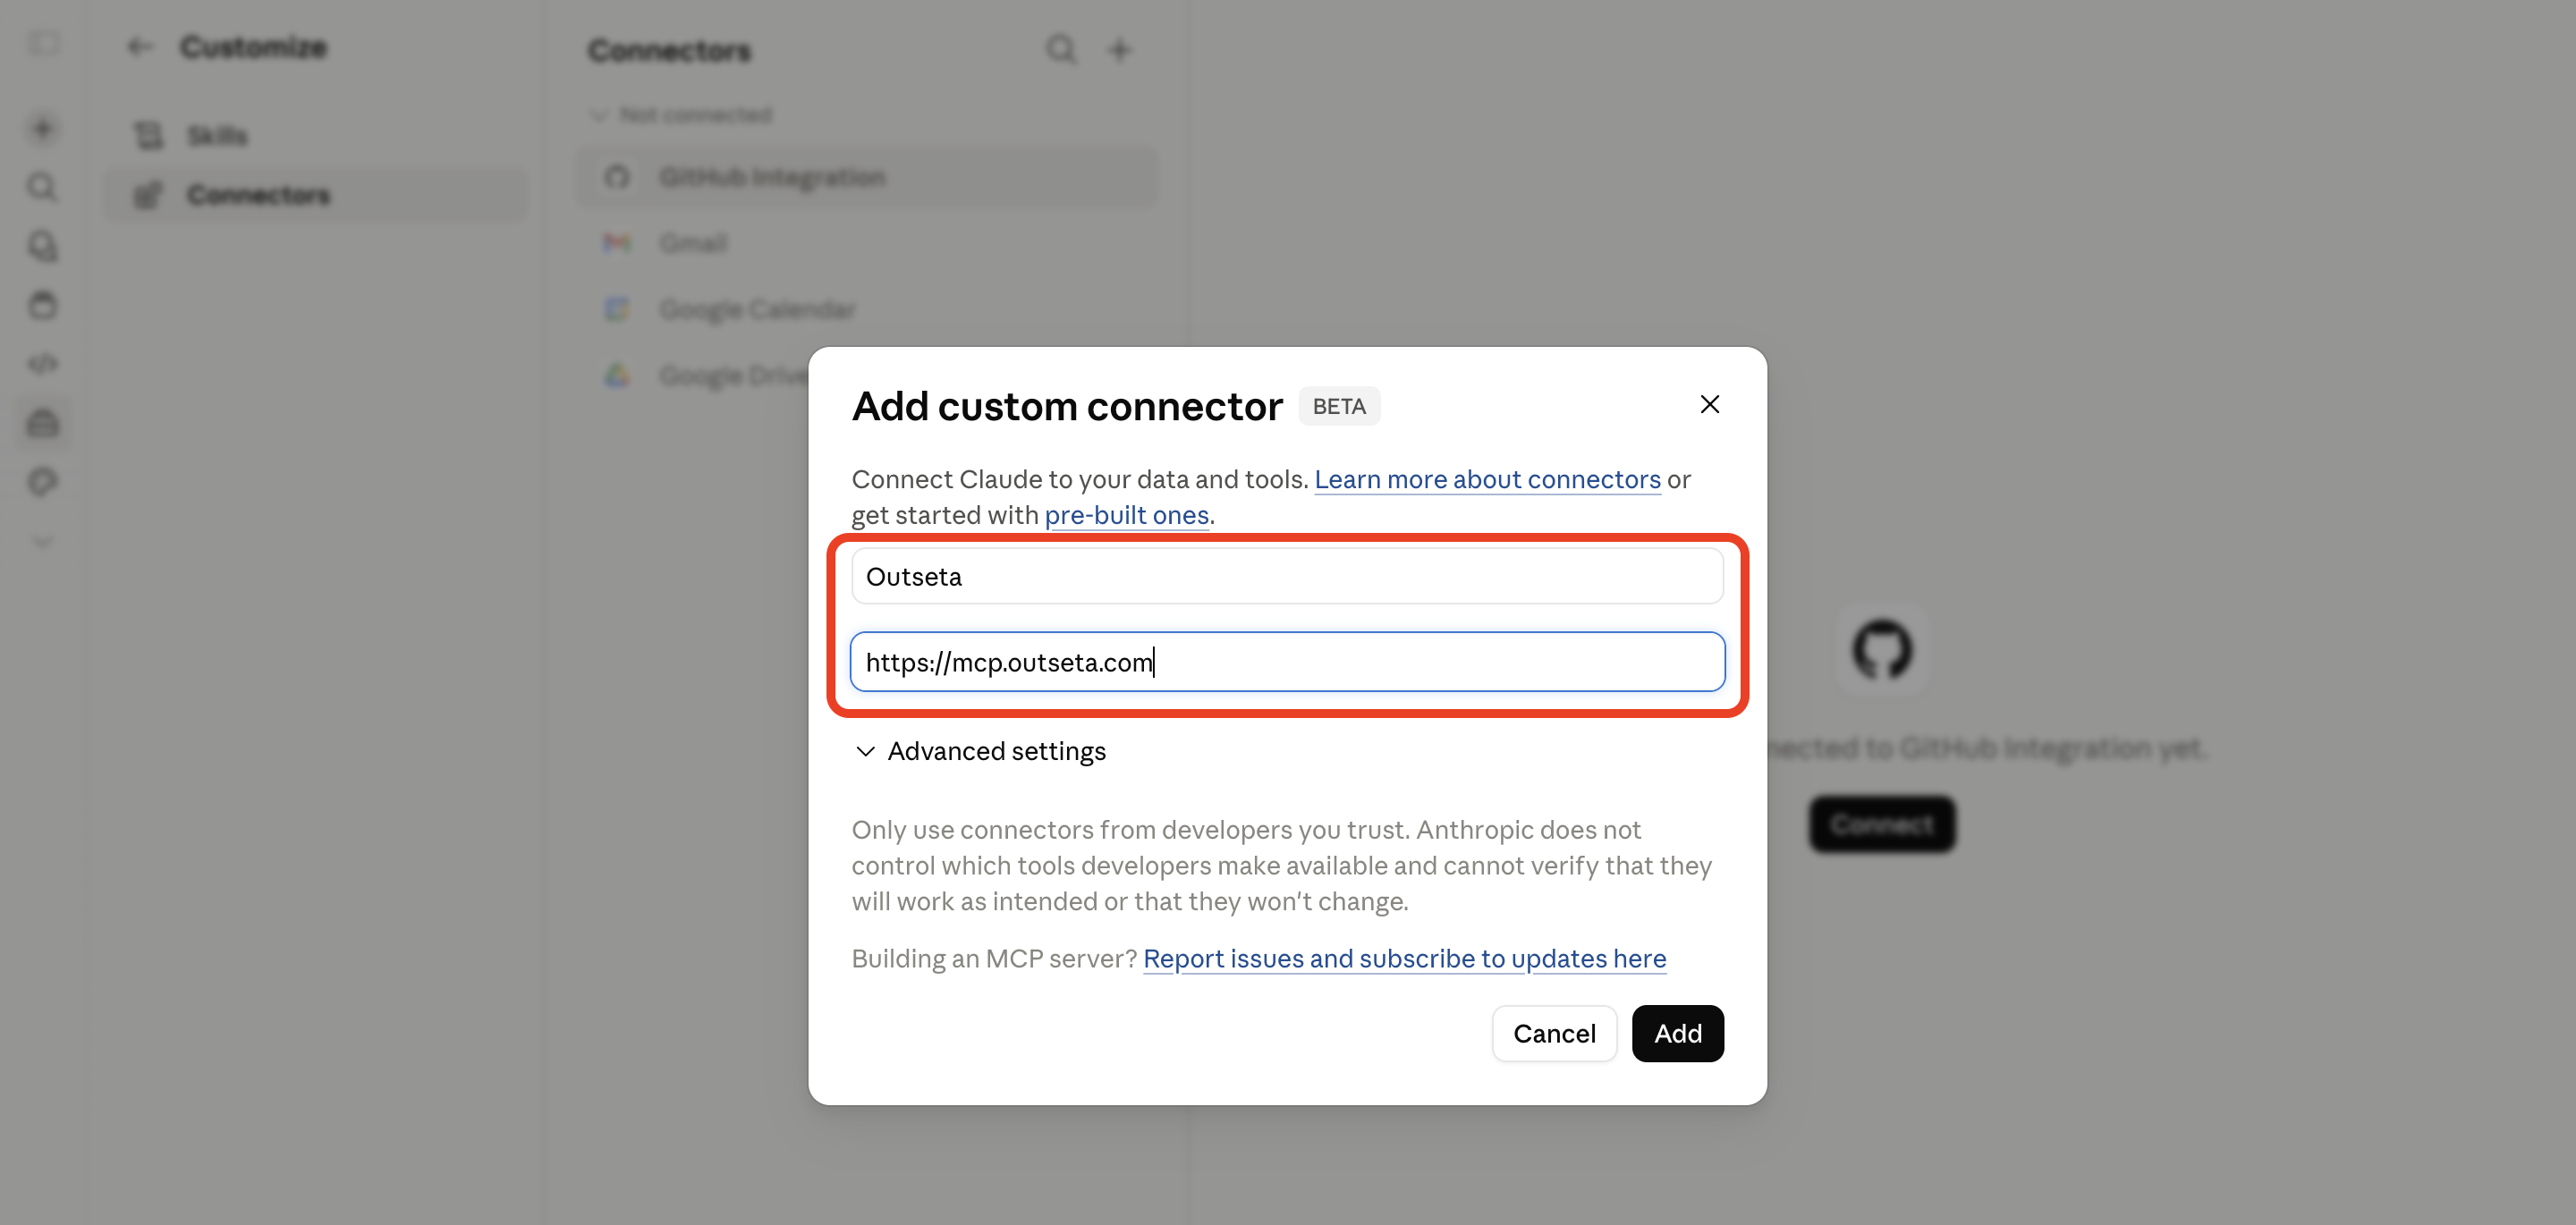Viewport: 2576px width, 1225px height.
Task: Expand Advanced settings section
Action: coord(980,751)
